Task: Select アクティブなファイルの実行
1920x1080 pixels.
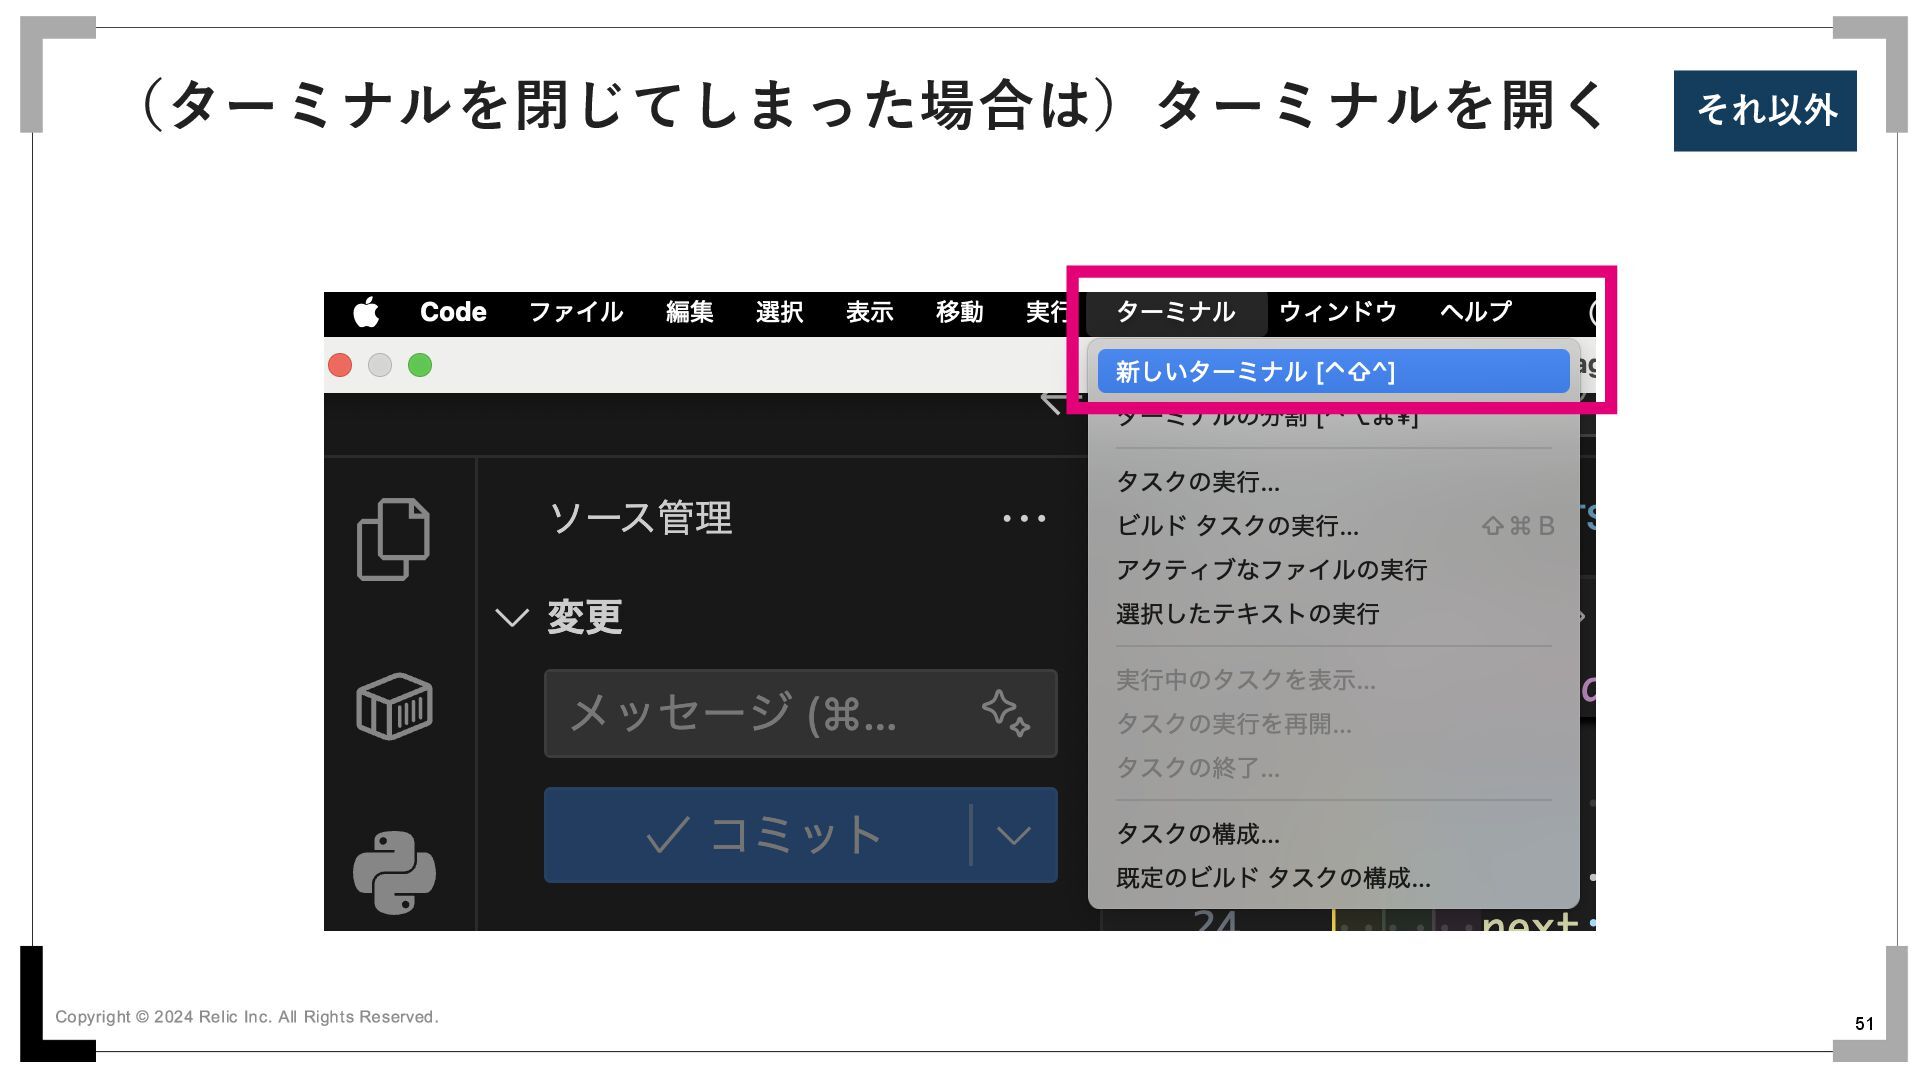Action: click(1333, 570)
